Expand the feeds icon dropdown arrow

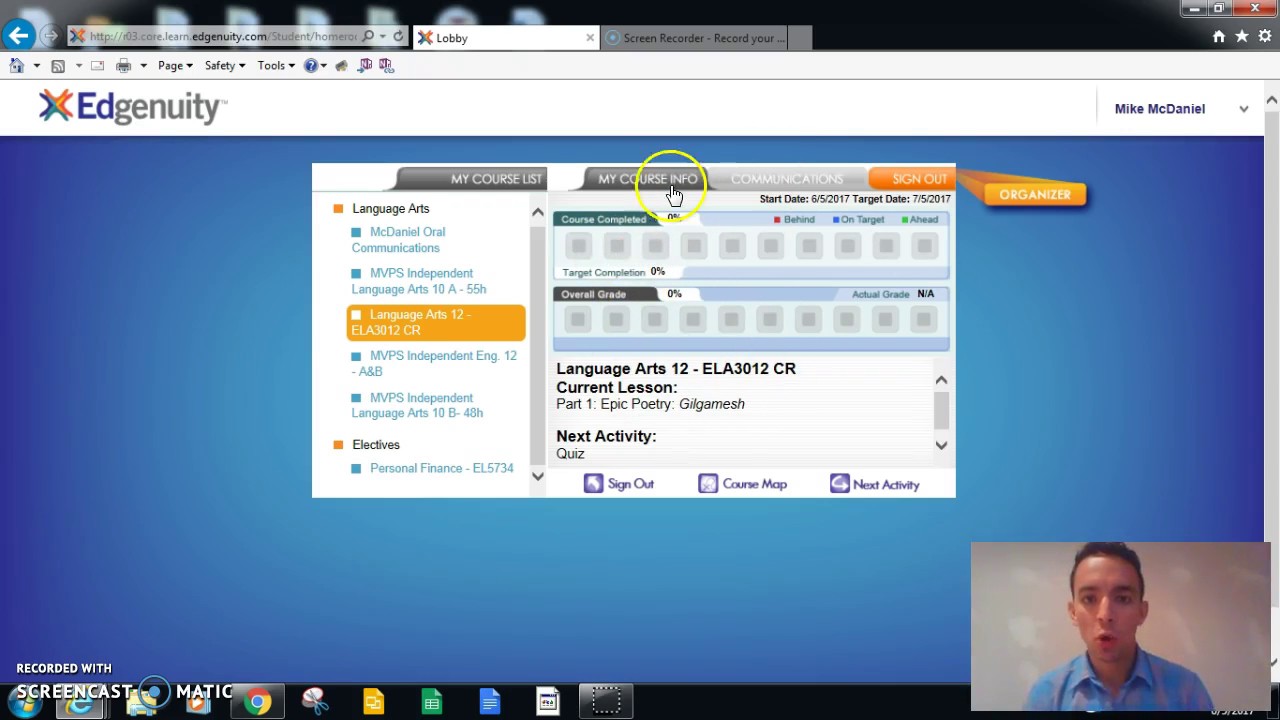click(78, 66)
